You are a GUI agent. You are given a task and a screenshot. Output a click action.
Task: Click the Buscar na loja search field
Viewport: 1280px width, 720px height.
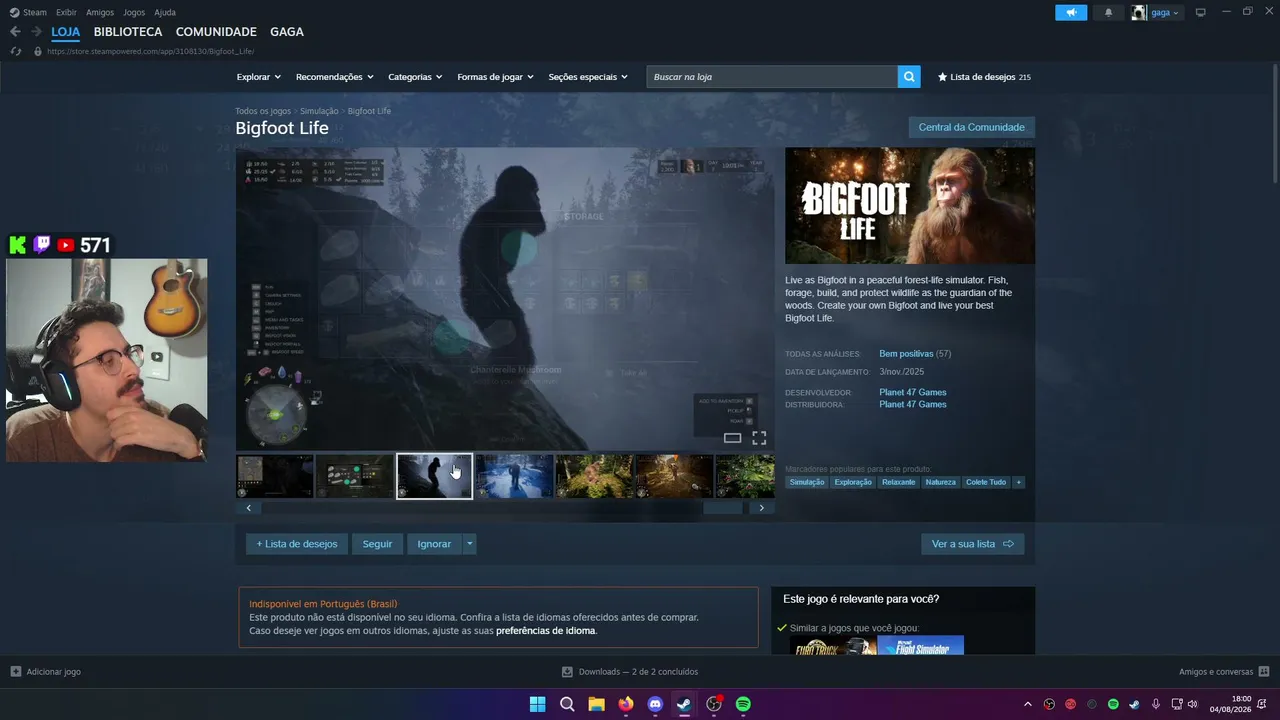pyautogui.click(x=772, y=77)
